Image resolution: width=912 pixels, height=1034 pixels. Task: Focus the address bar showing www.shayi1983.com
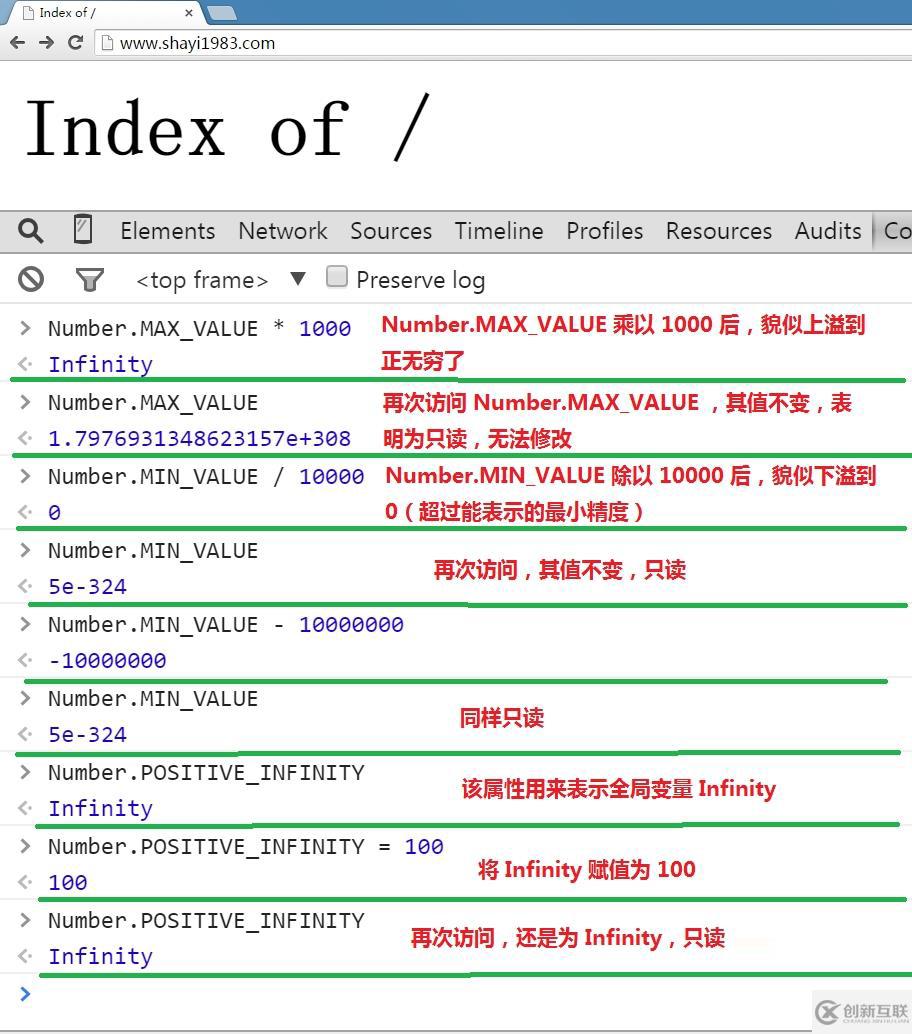tap(504, 44)
